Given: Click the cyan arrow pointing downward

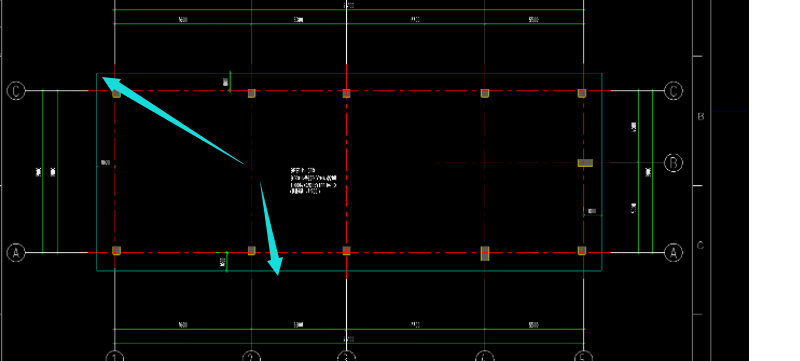Looking at the screenshot, I should pos(271,229).
